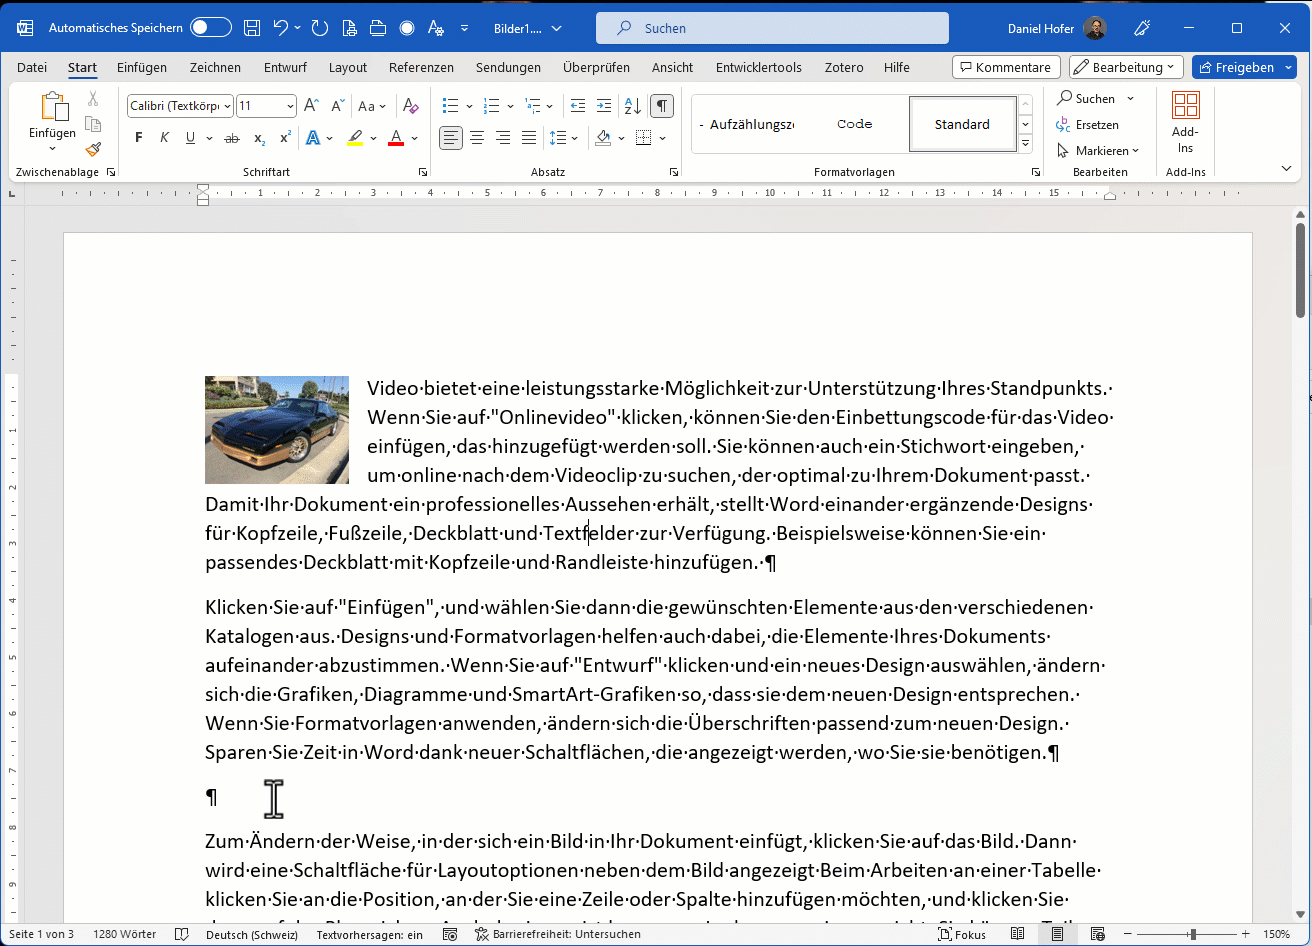Screen dimensions: 1312x946
Task: Click the Format Painter brush icon
Action: tap(93, 149)
